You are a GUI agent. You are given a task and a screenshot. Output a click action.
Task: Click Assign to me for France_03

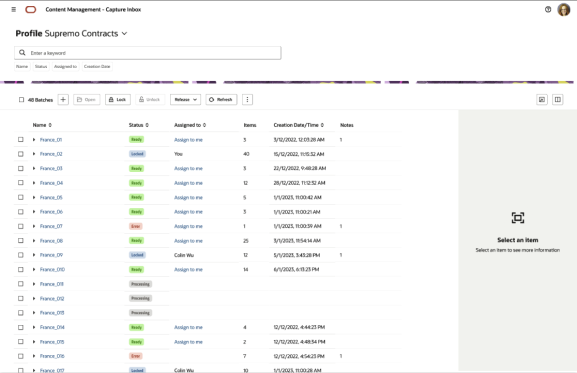click(x=188, y=168)
